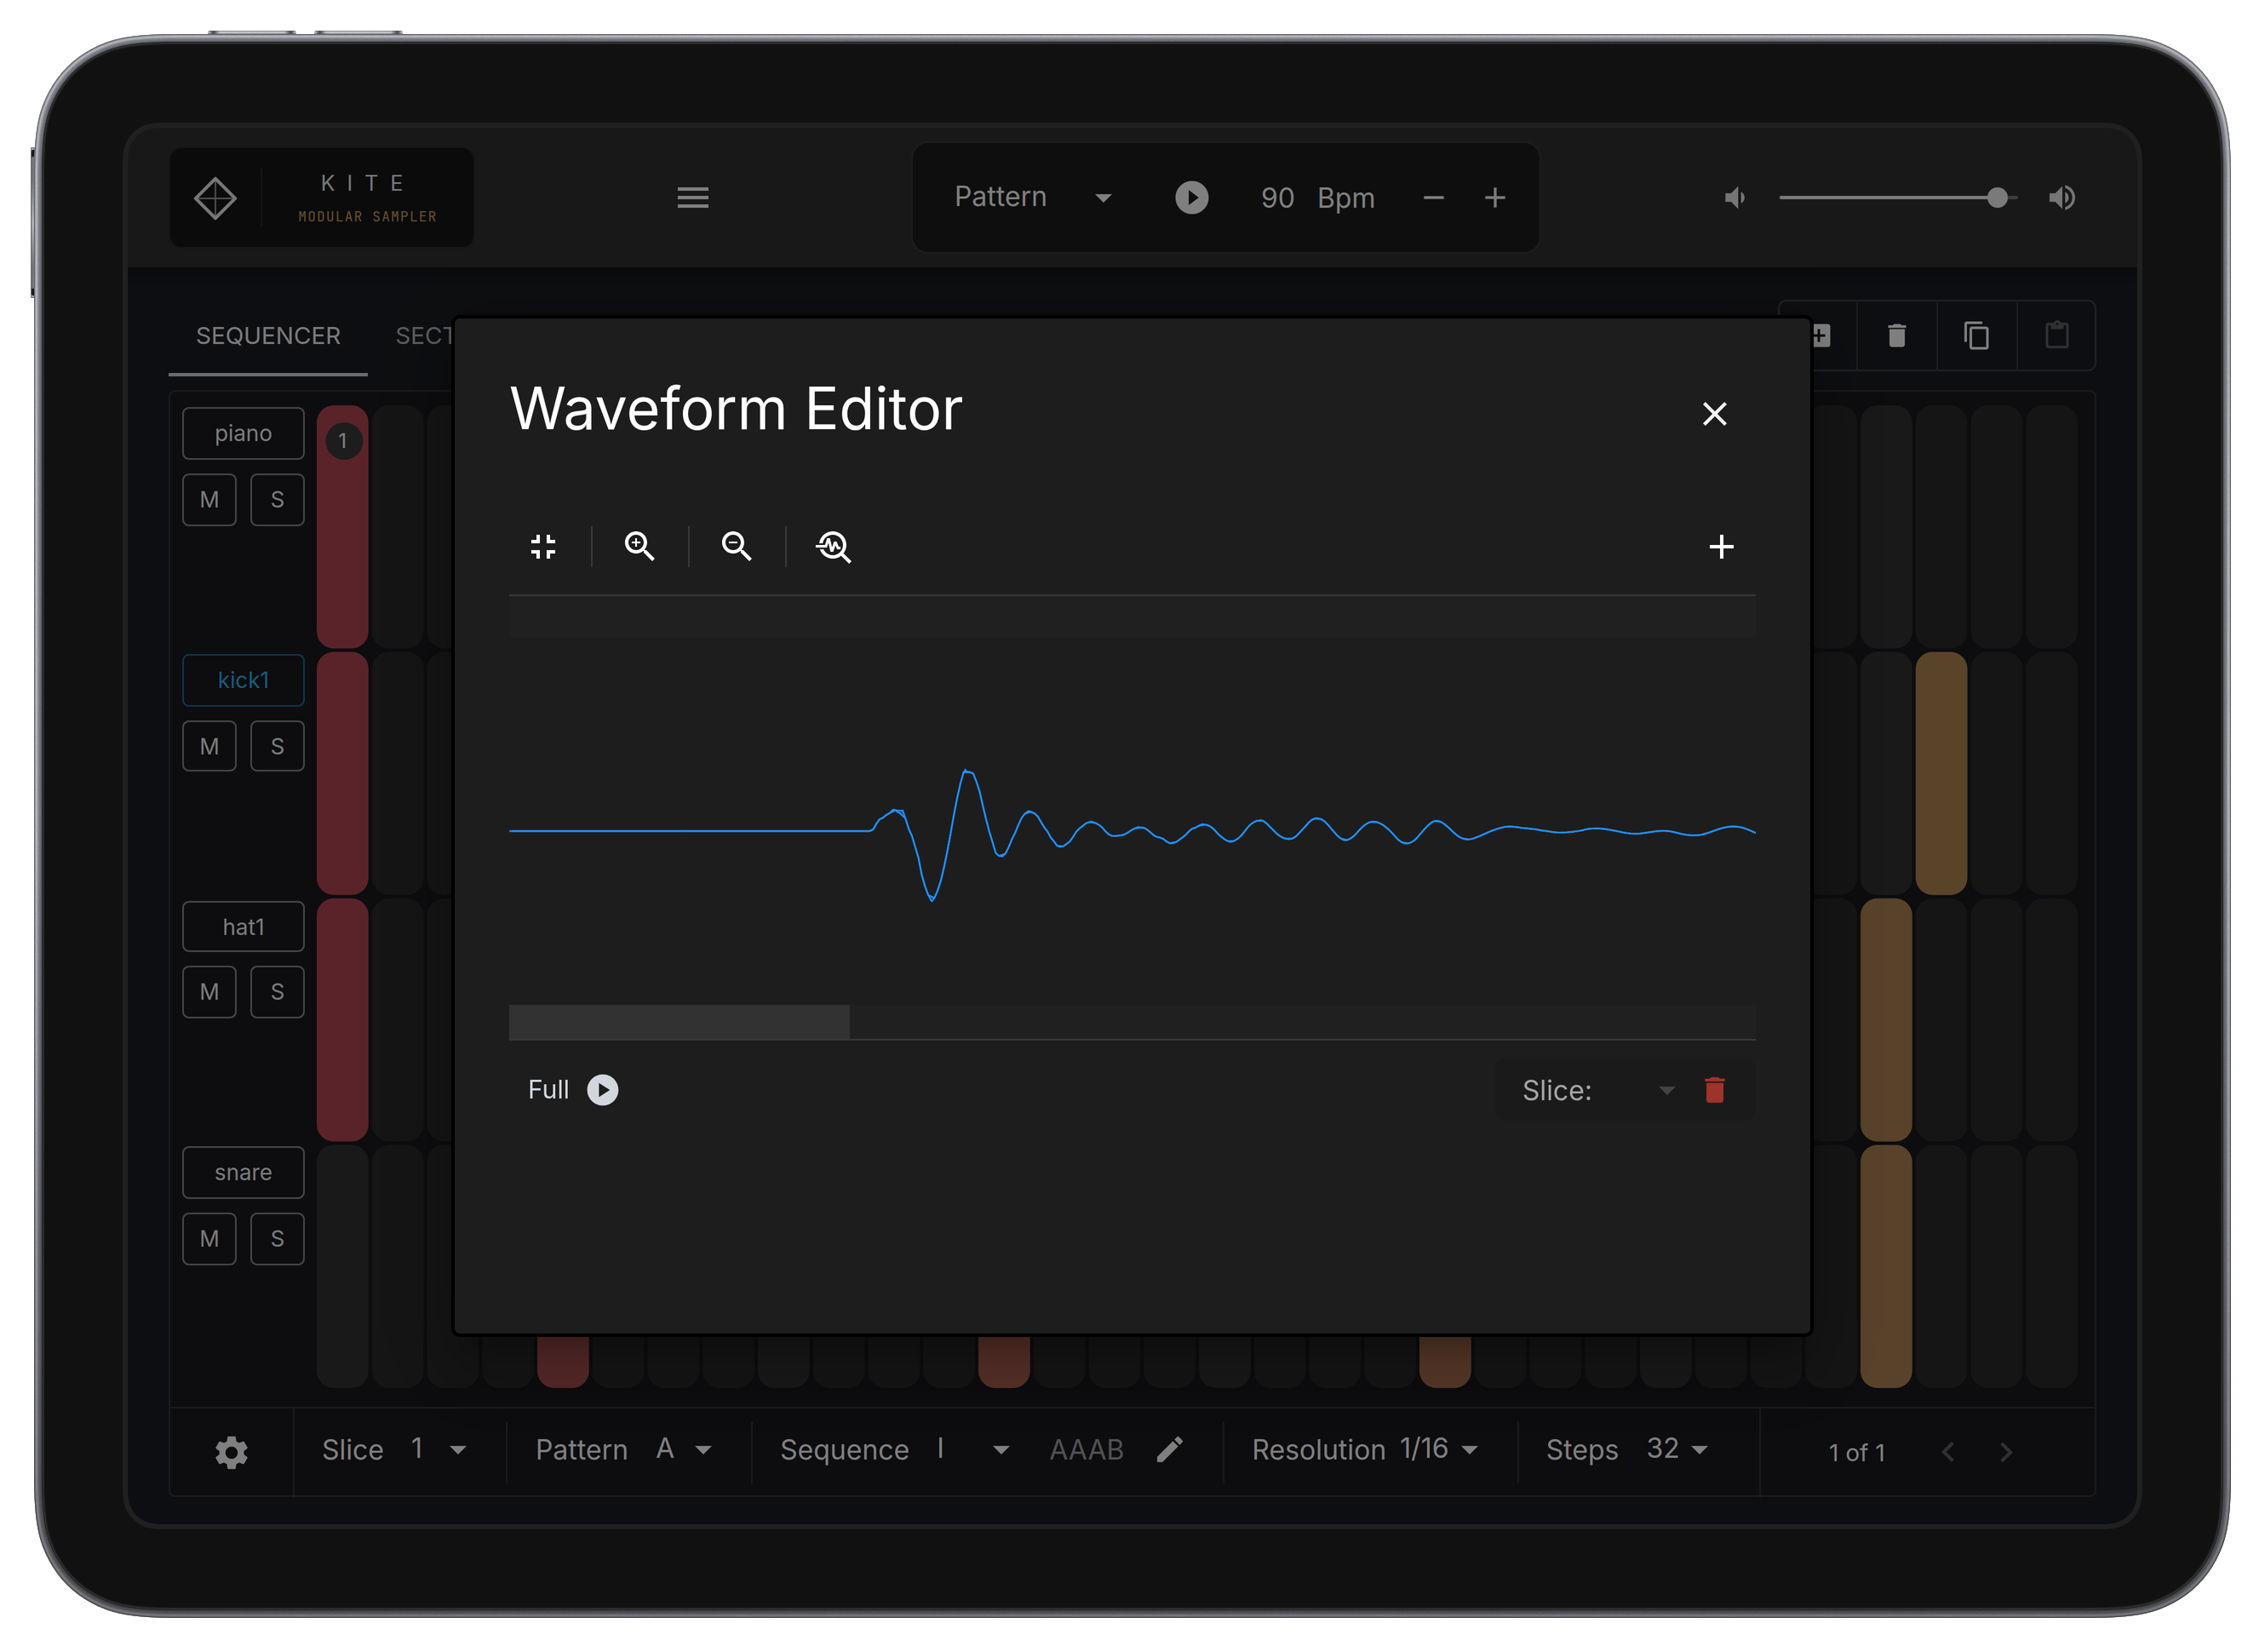Viewport: 2265px width, 1652px height.
Task: Open the hamburger menu icon
Action: (x=693, y=198)
